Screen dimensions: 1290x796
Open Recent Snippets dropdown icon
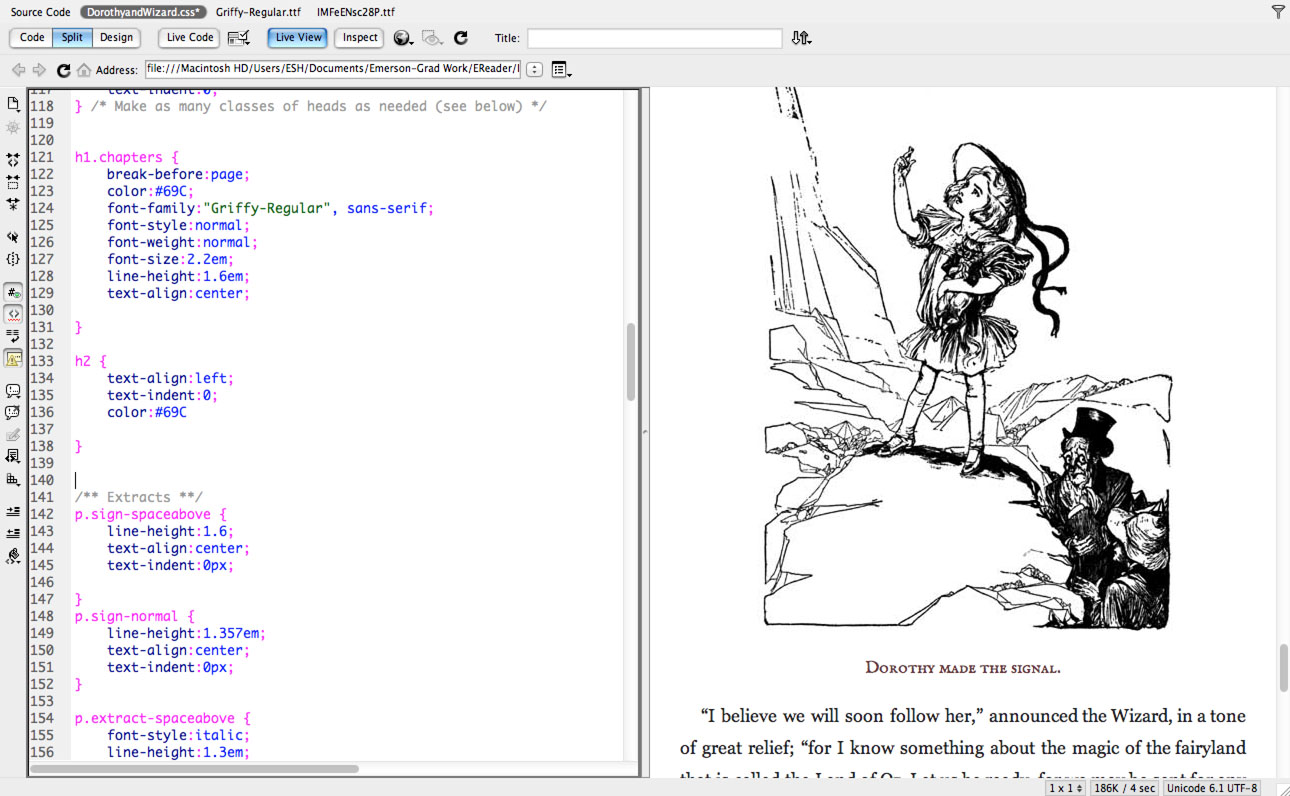coord(13,457)
